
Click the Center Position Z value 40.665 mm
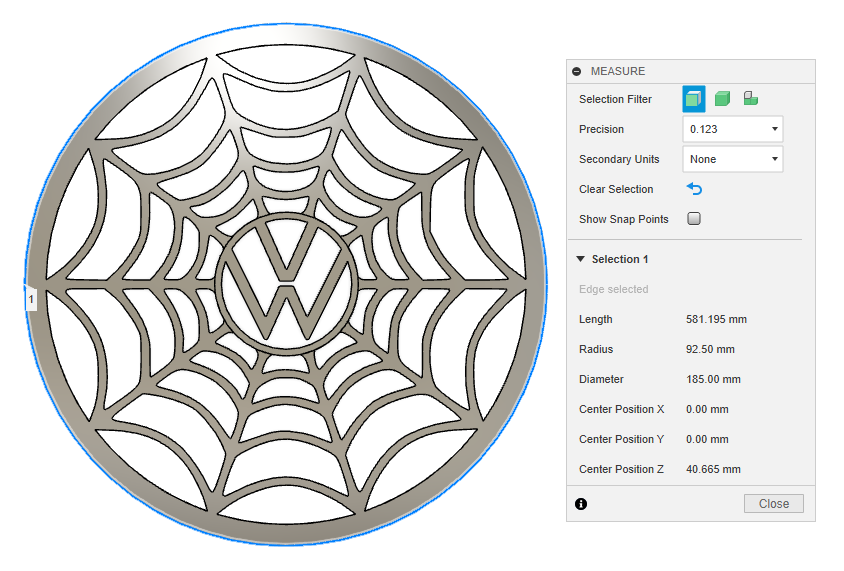click(x=713, y=469)
